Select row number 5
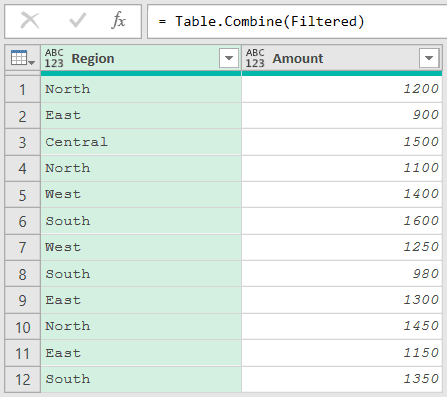The image size is (447, 397). pyautogui.click(x=22, y=195)
